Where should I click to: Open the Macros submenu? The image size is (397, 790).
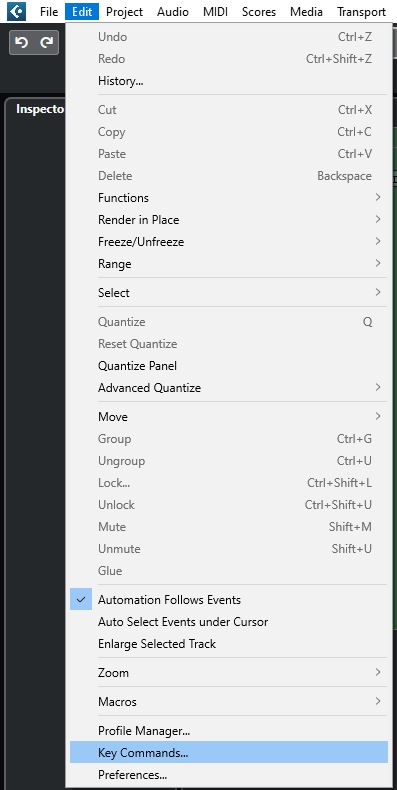(x=229, y=701)
